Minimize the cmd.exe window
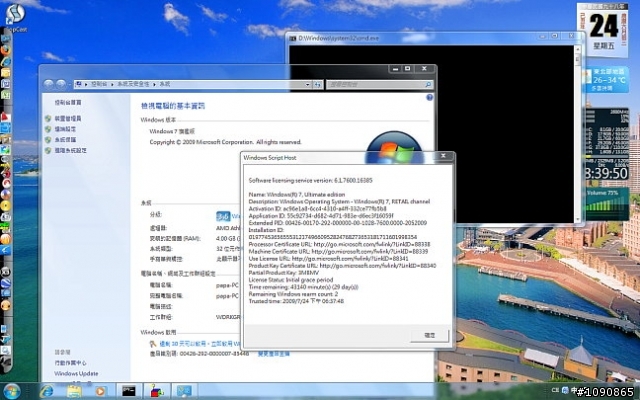This screenshot has width=640, height=400. point(543,36)
